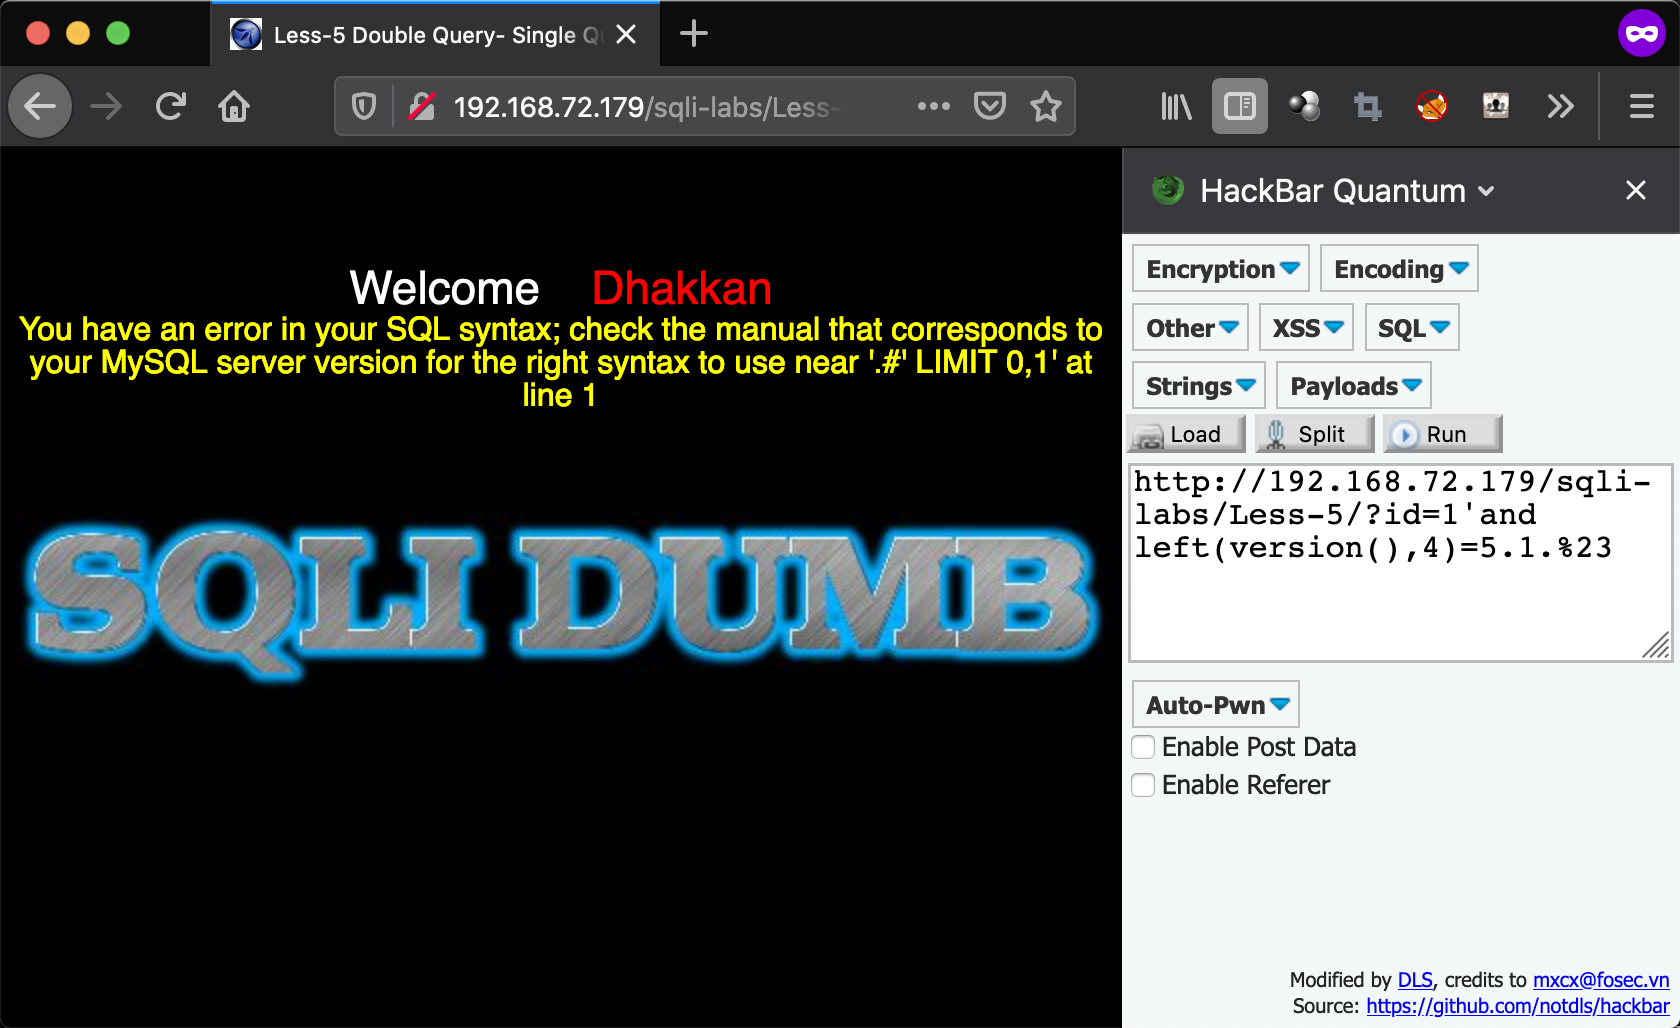Open the github.com/notdls/hackbar source link

coord(1517,1006)
